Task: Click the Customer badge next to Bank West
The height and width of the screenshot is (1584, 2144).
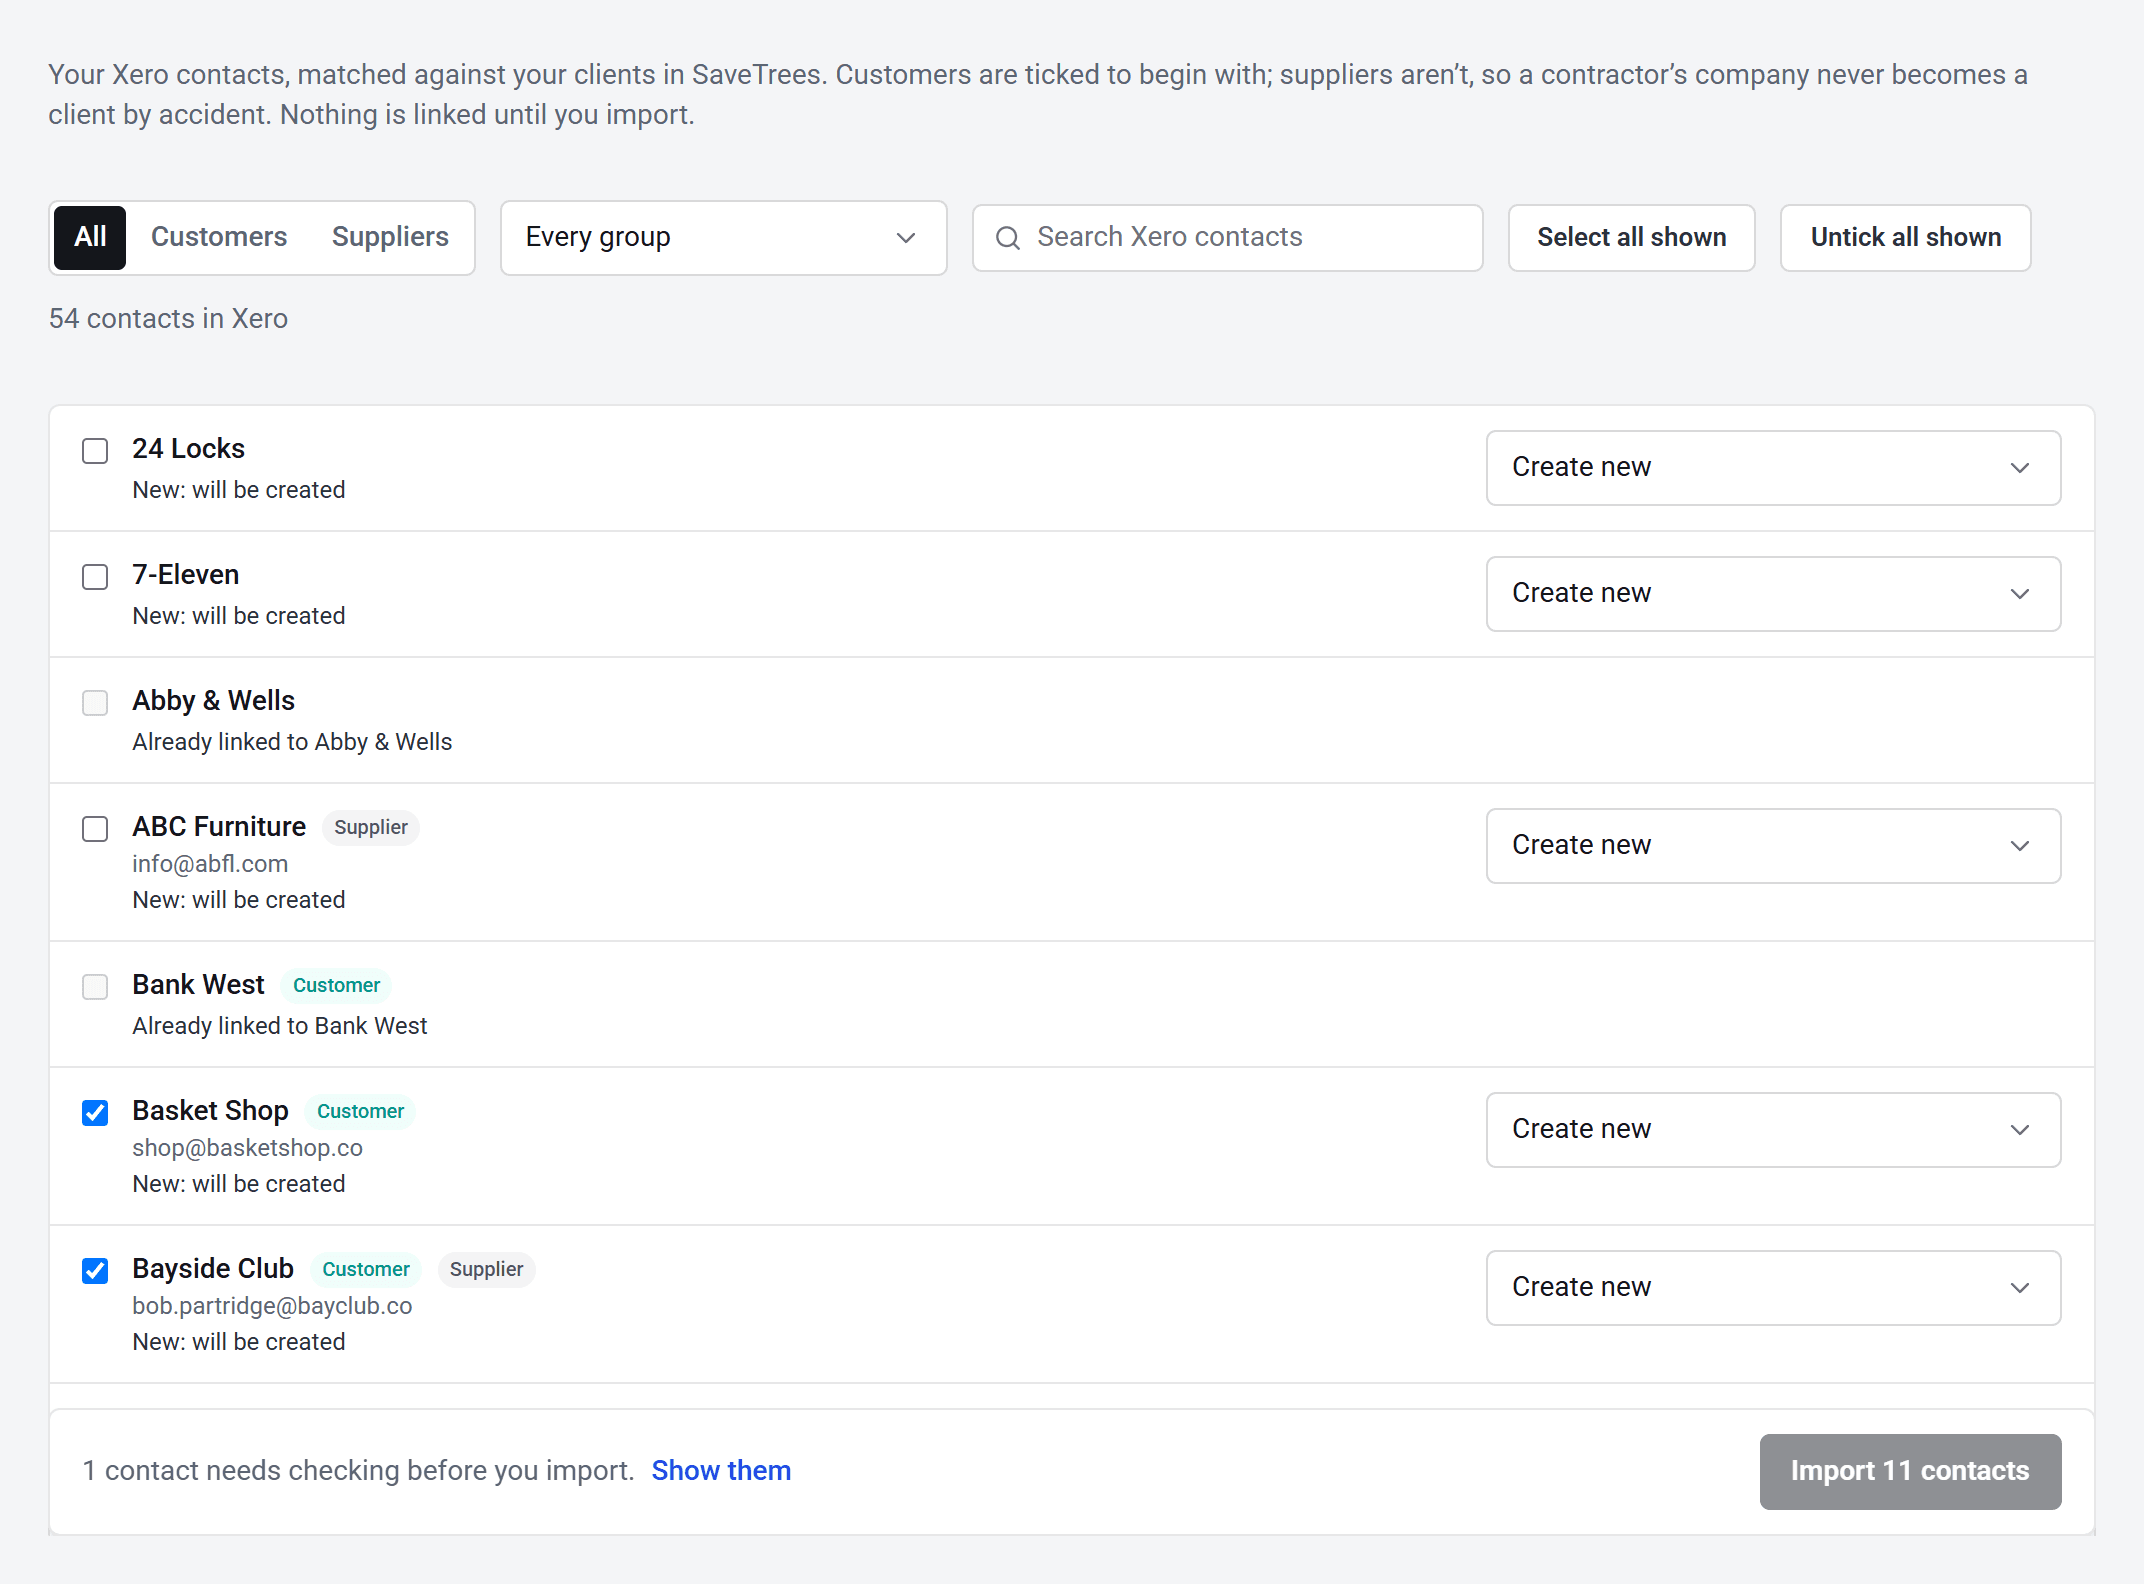Action: [x=336, y=986]
